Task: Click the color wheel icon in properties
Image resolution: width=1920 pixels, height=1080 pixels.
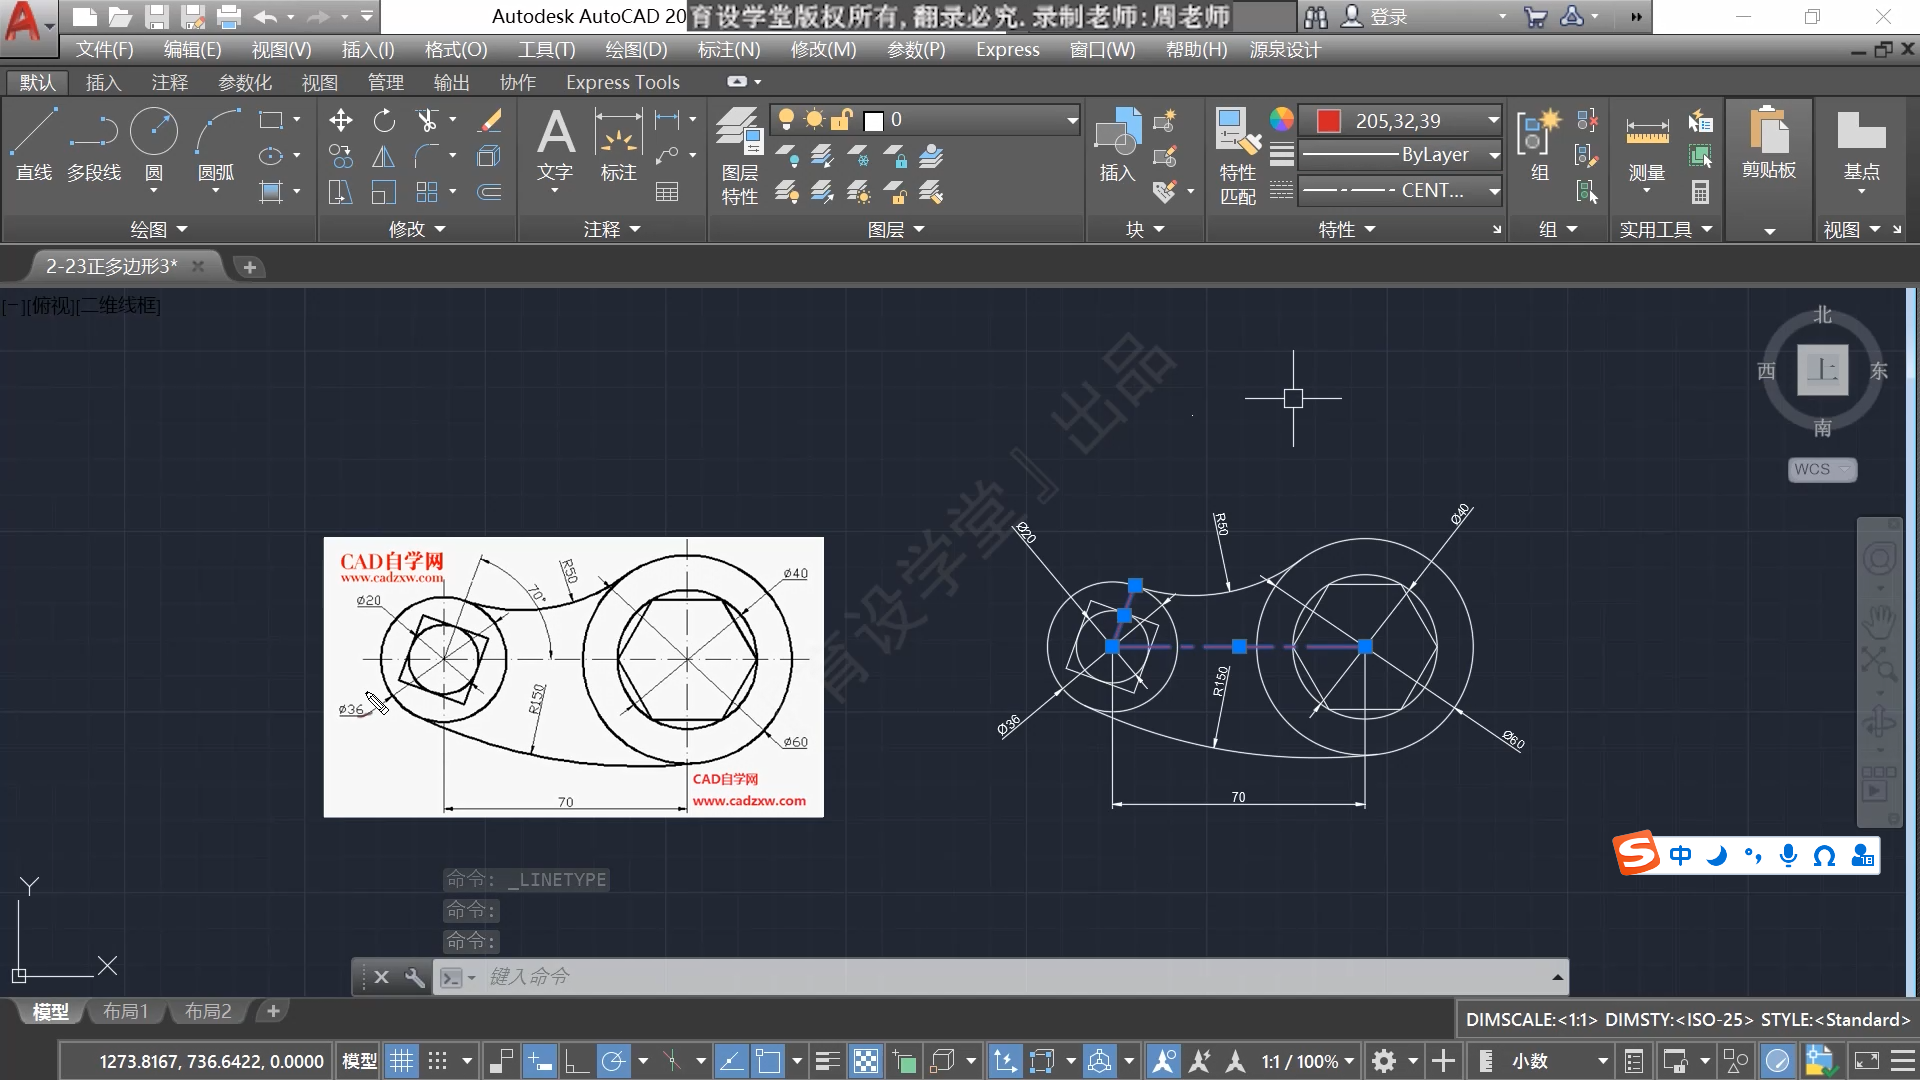Action: click(x=1282, y=120)
